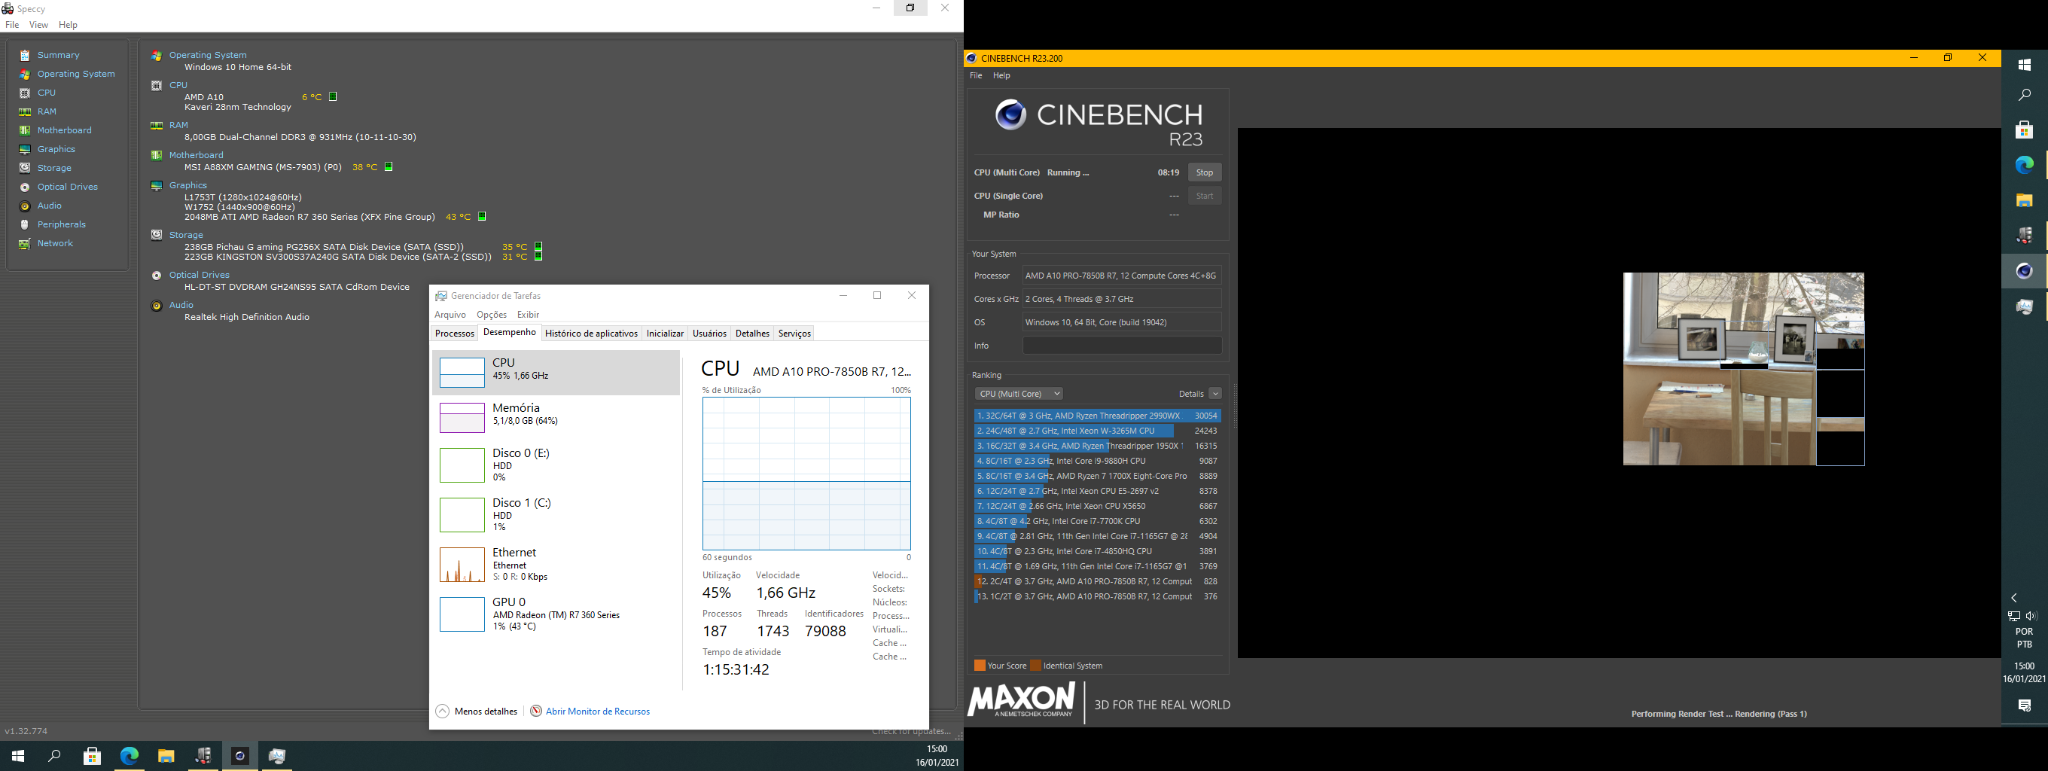The height and width of the screenshot is (771, 2048).
Task: Select the Ryzen Threadripper 2990WX ranking row
Action: (x=1097, y=416)
